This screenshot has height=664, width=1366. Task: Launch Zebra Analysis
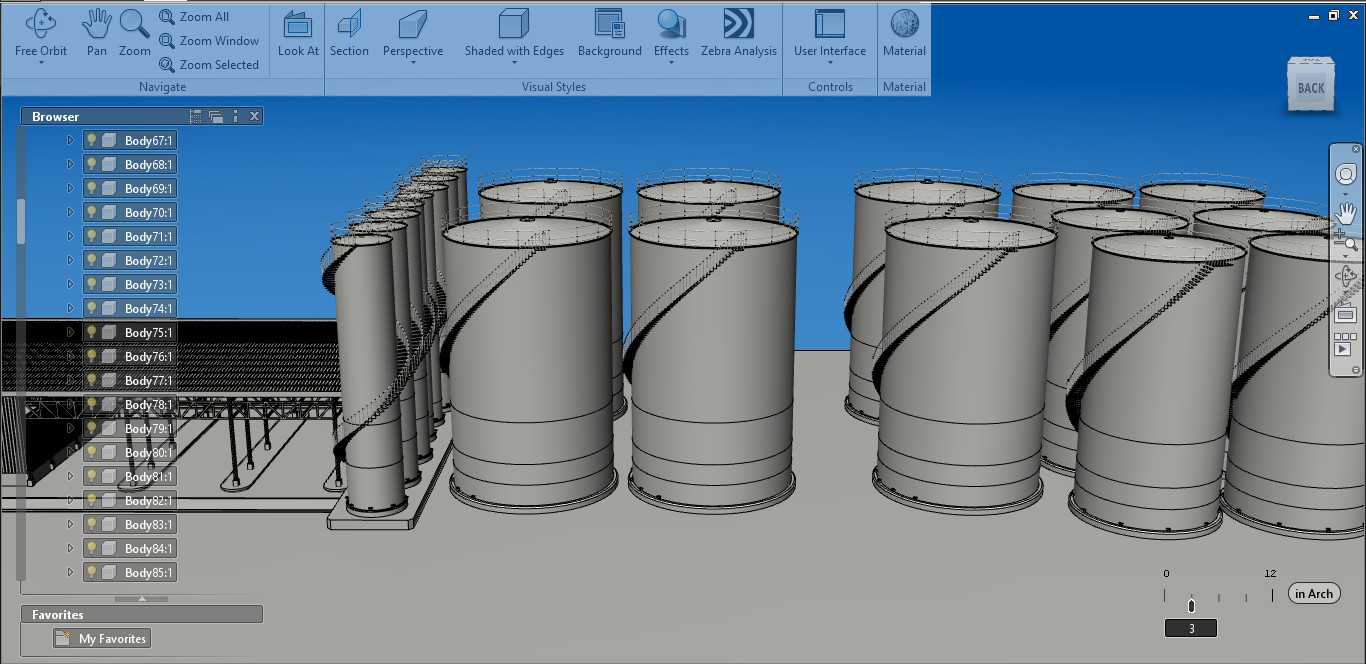pyautogui.click(x=738, y=32)
